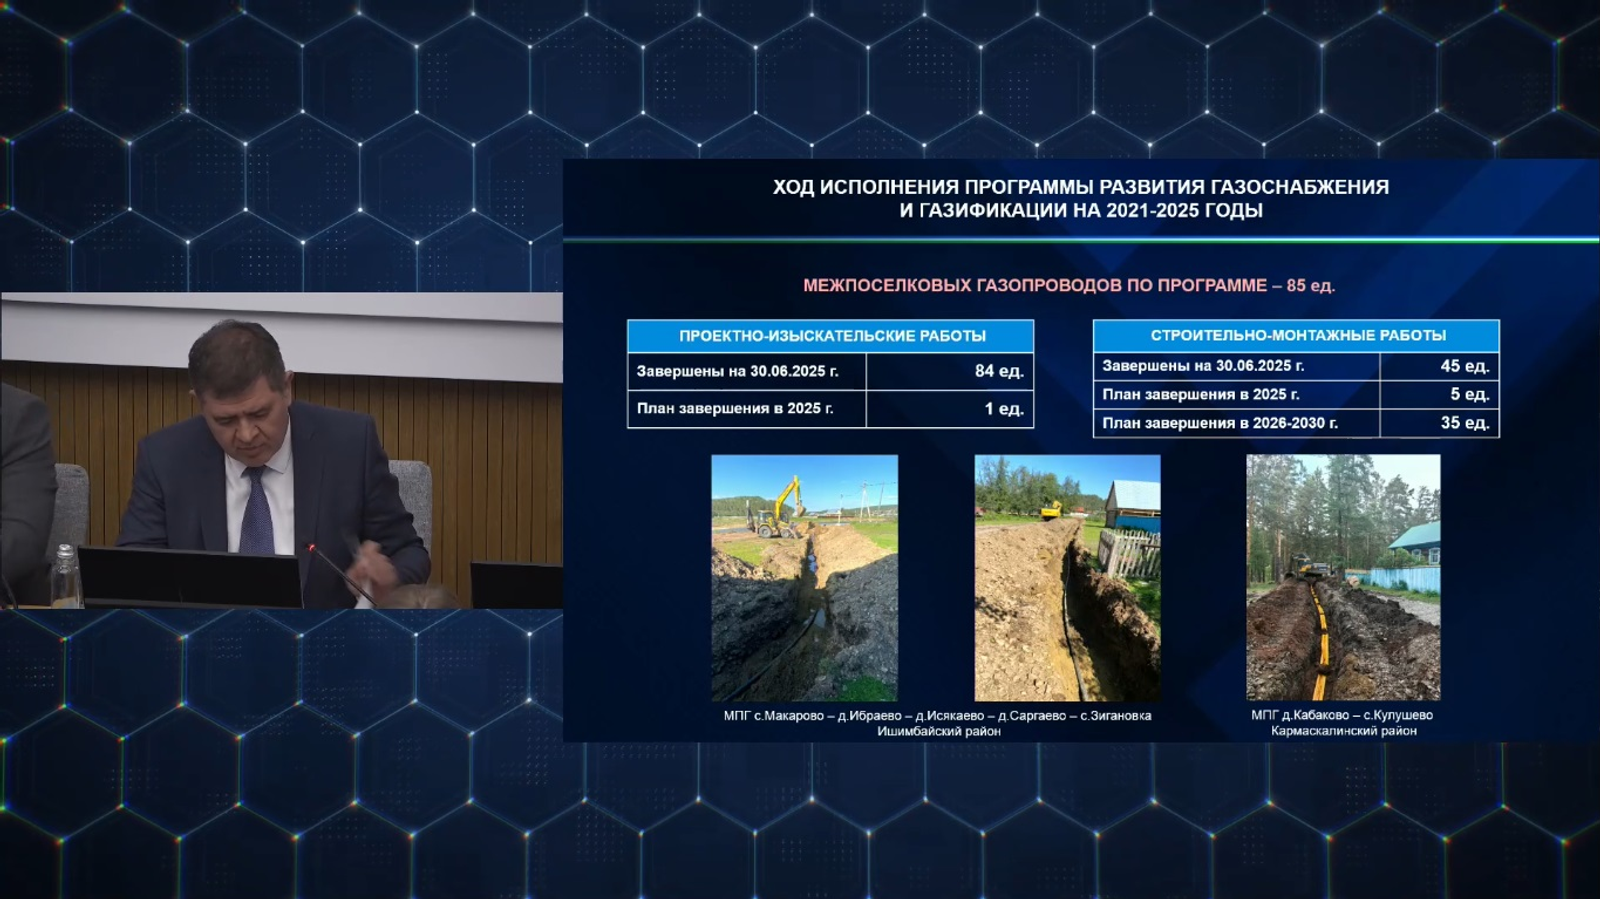Click the 5 ед. table cell
Image resolution: width=1600 pixels, height=899 pixels.
click(x=1440, y=394)
